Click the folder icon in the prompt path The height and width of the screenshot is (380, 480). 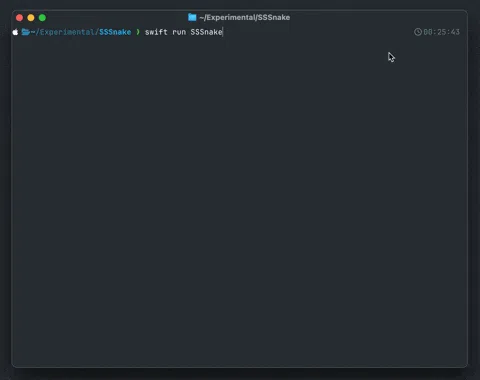pyautogui.click(x=26, y=32)
